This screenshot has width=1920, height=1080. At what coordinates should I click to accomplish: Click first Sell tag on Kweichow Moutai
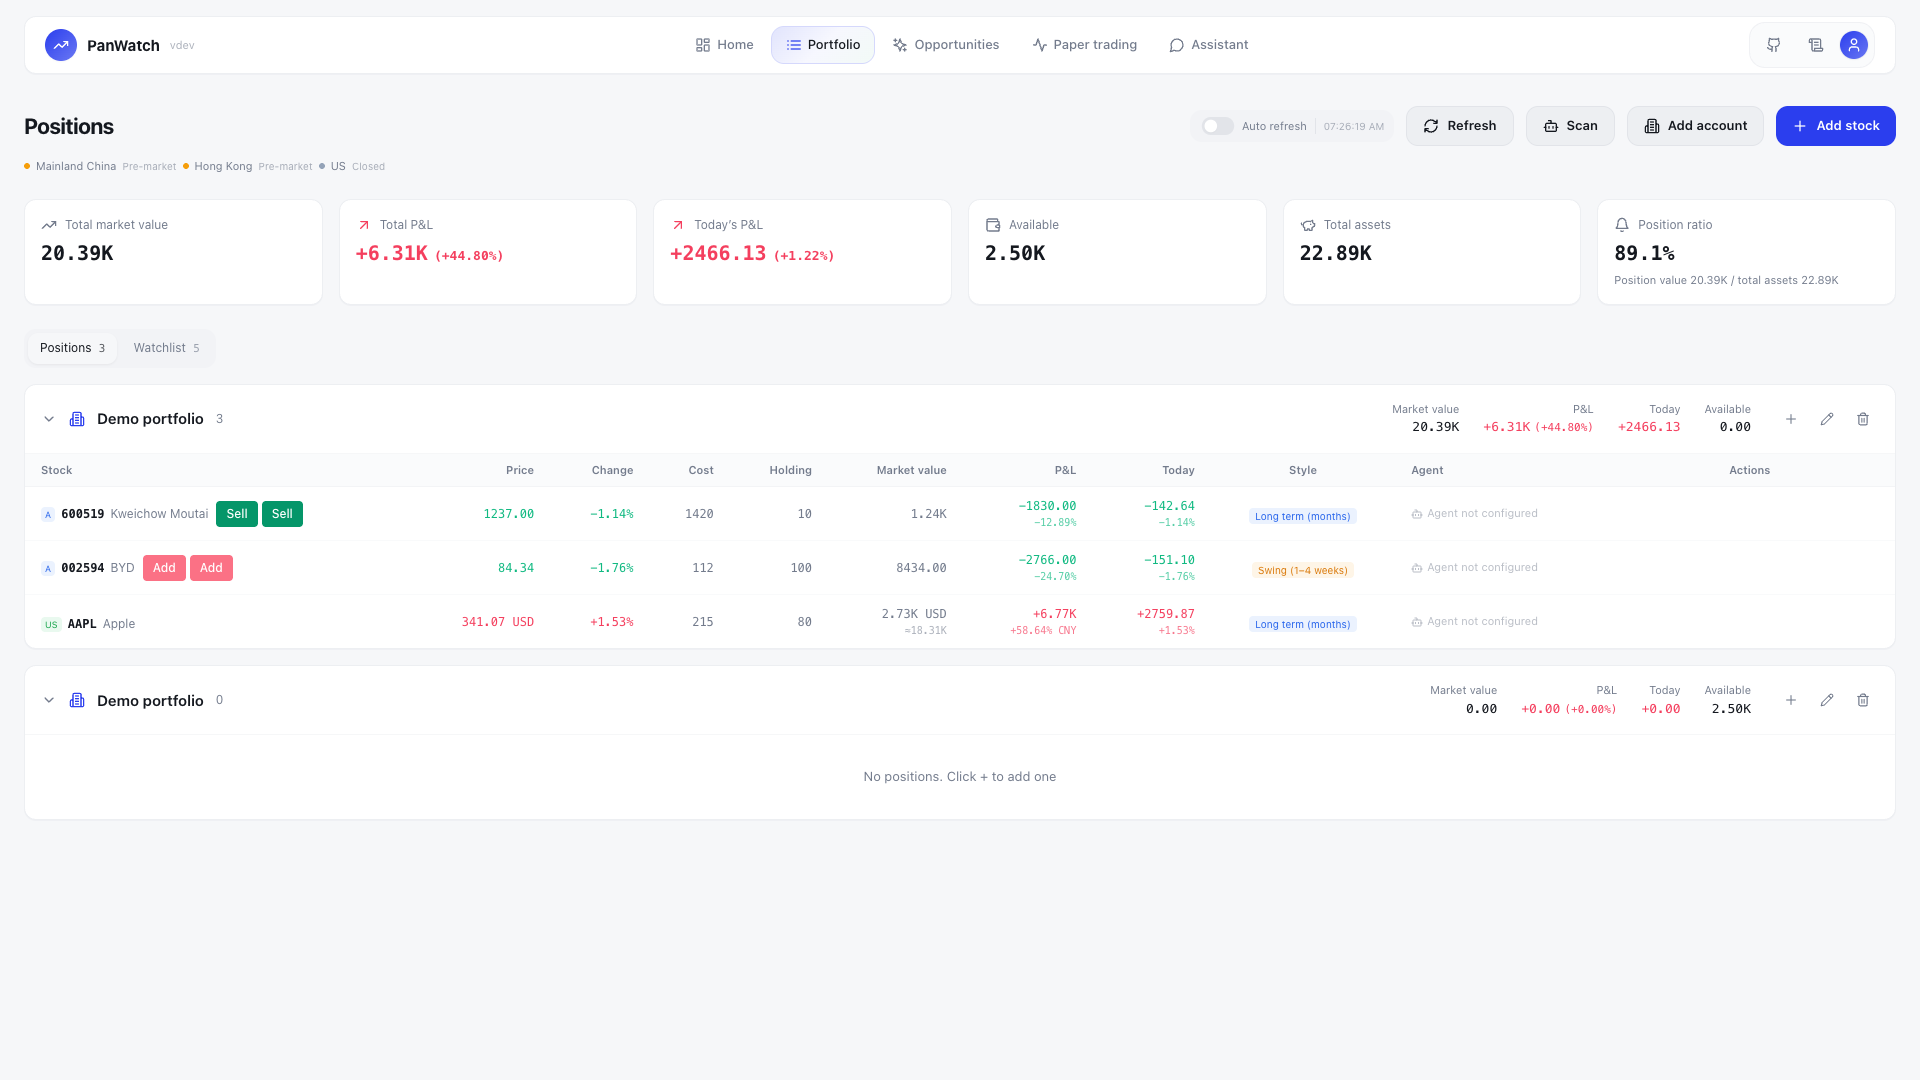tap(237, 514)
